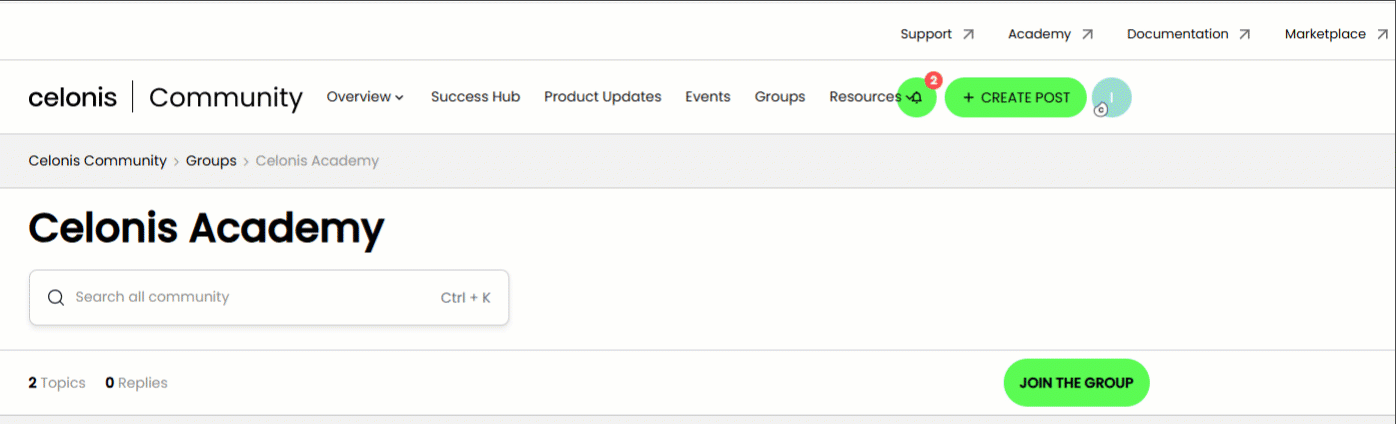Screen dimensions: 1396x424
Task: Focus the Search all community field
Action: coord(269,297)
